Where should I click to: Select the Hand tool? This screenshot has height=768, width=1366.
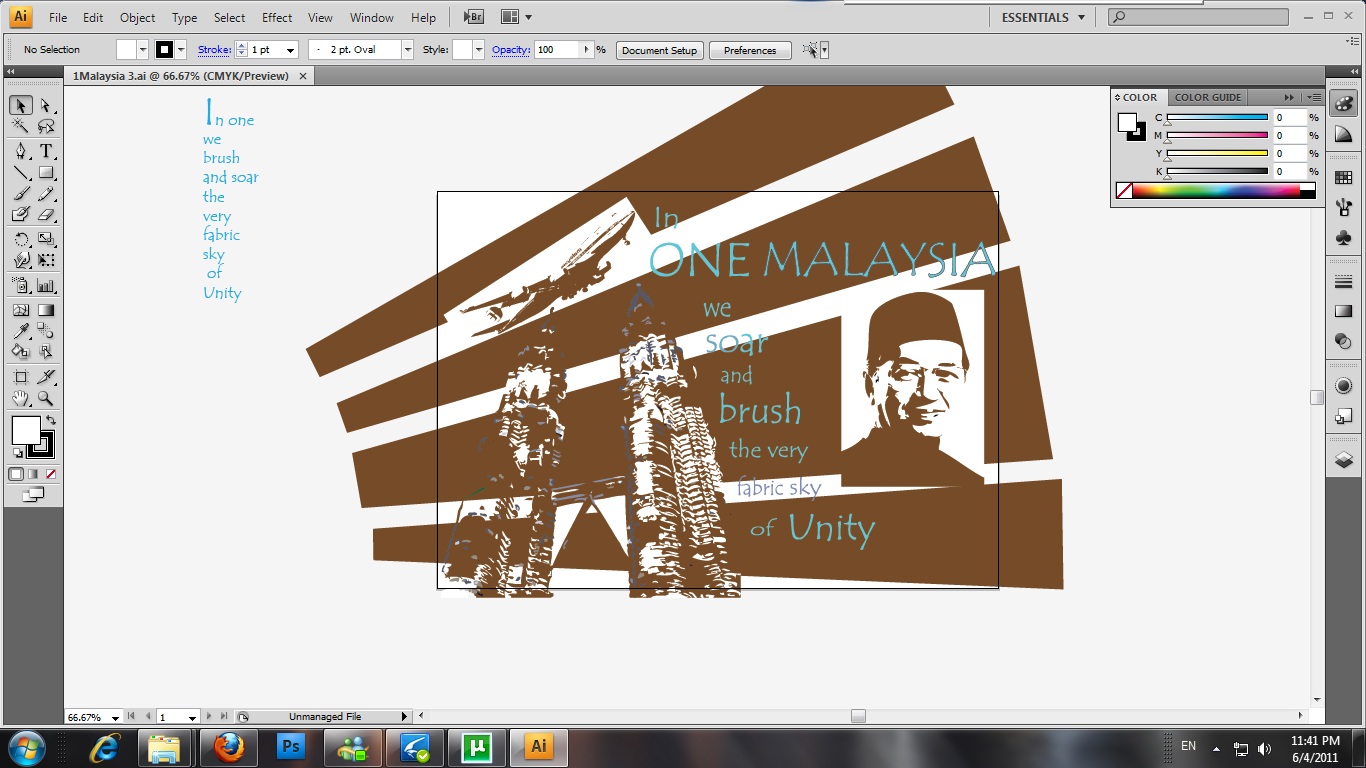(21, 398)
